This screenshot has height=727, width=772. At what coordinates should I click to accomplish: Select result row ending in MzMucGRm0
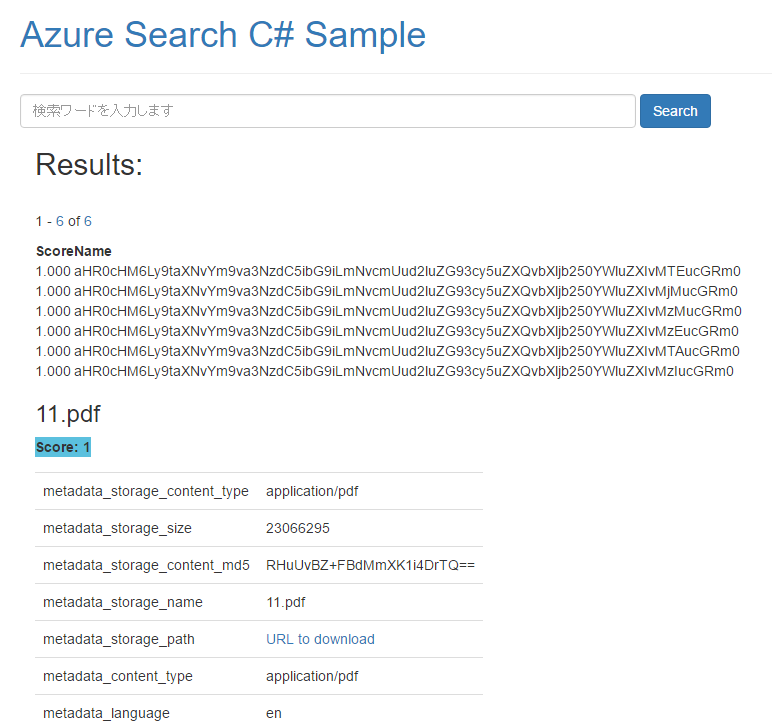point(389,311)
